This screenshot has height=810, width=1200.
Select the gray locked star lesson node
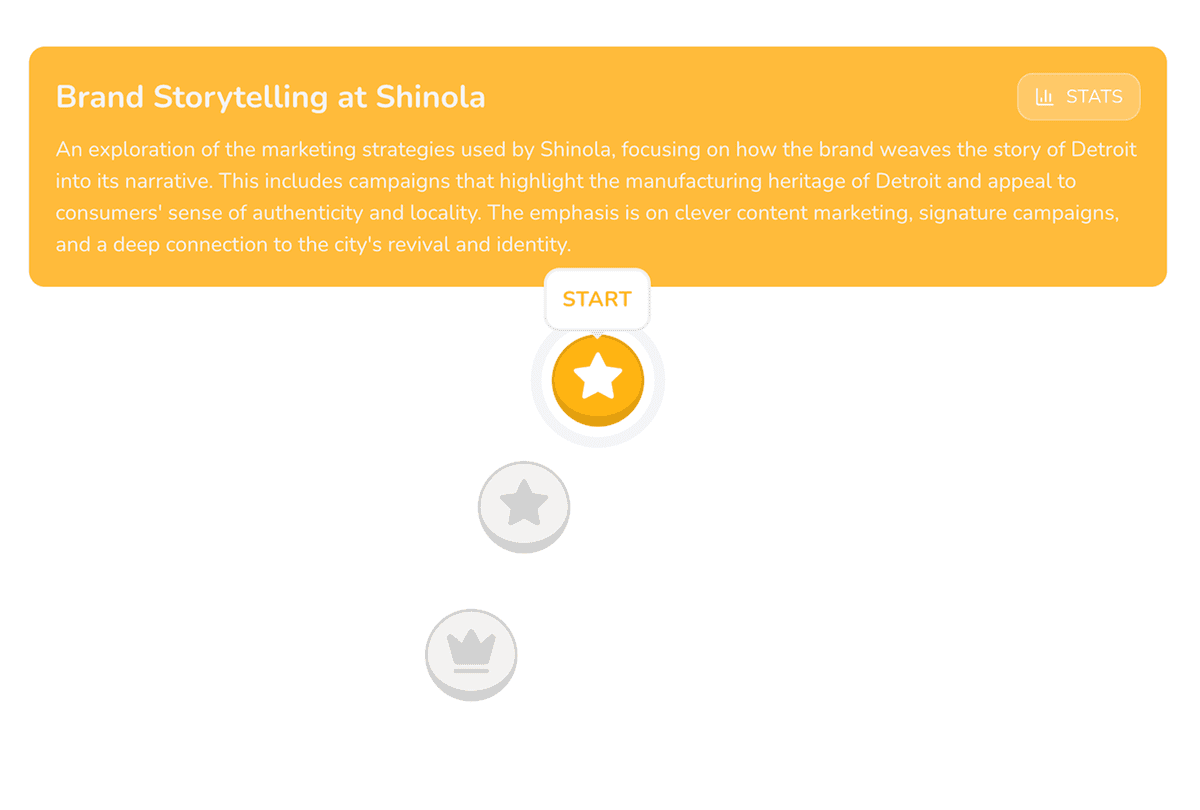(524, 507)
